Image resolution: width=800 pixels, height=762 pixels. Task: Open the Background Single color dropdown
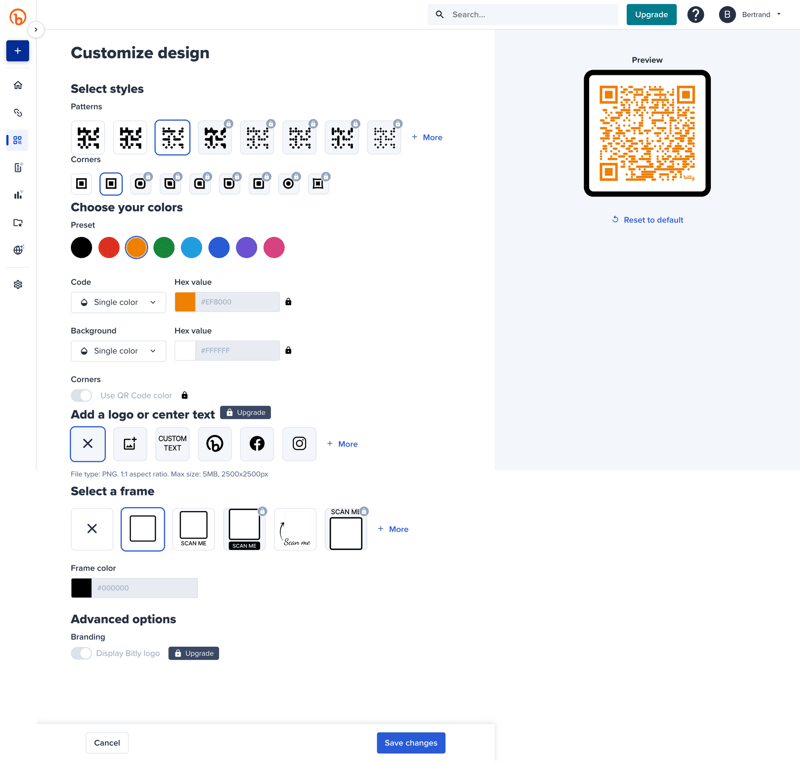pyautogui.click(x=118, y=351)
